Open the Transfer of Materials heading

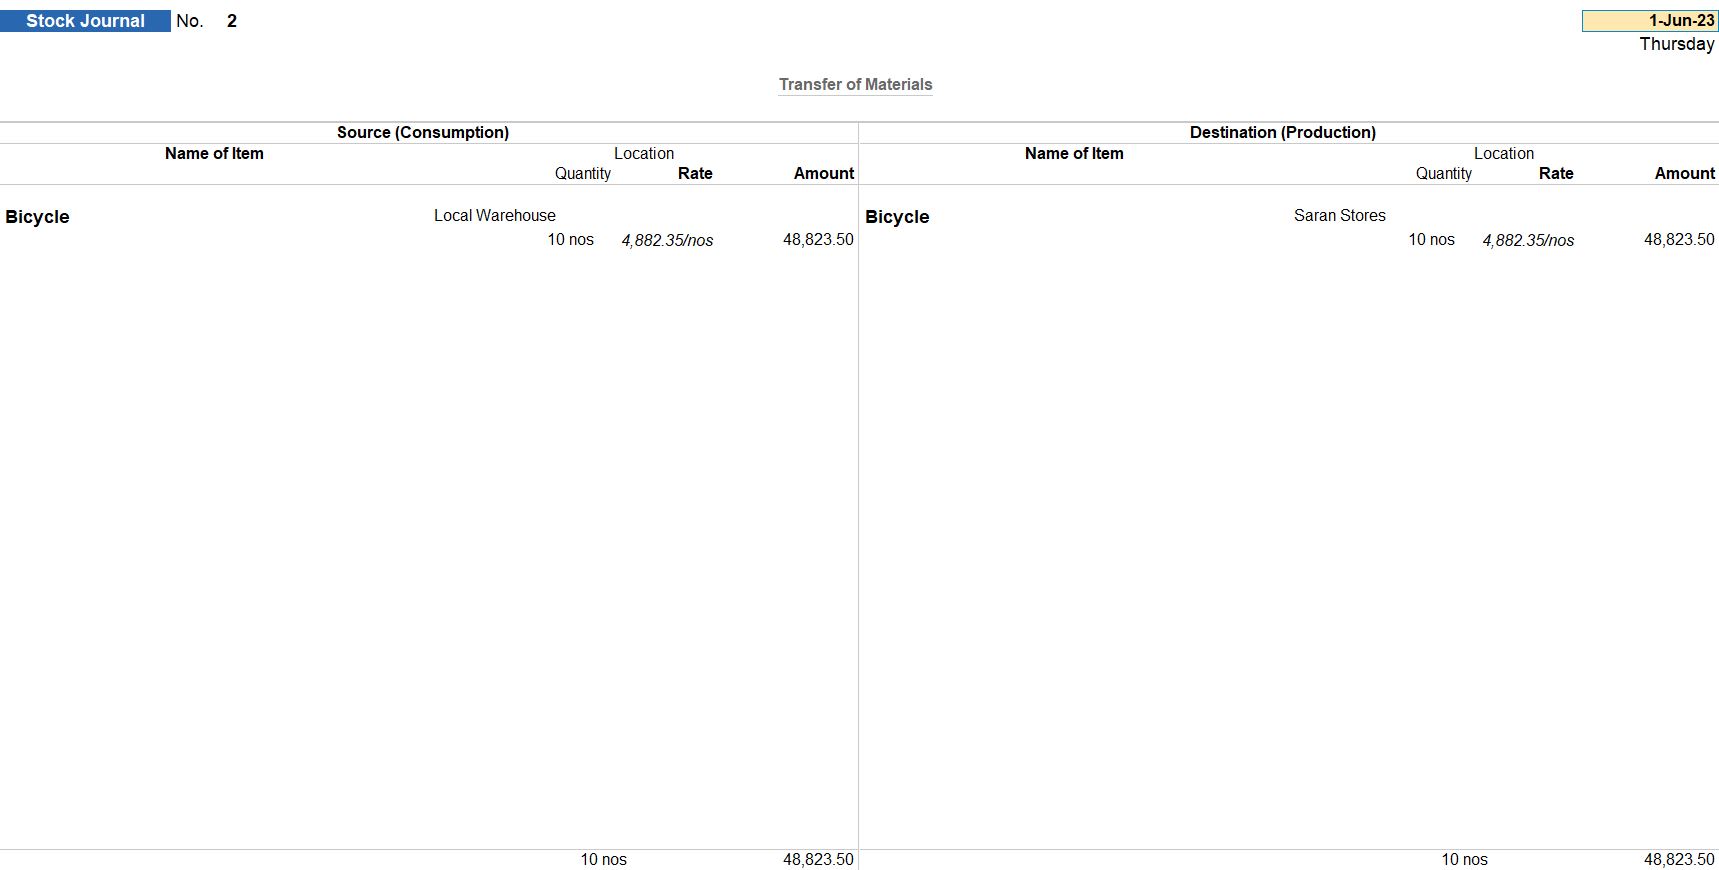click(x=856, y=85)
